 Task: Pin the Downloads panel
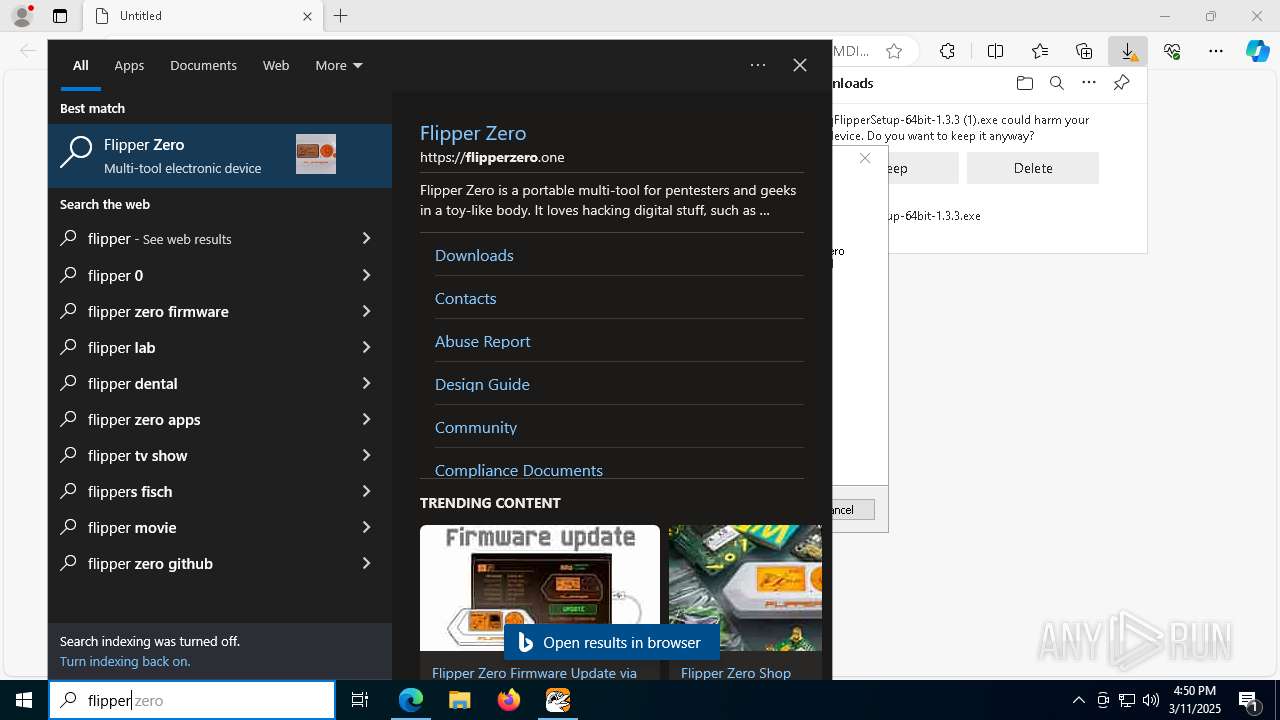coord(1121,83)
